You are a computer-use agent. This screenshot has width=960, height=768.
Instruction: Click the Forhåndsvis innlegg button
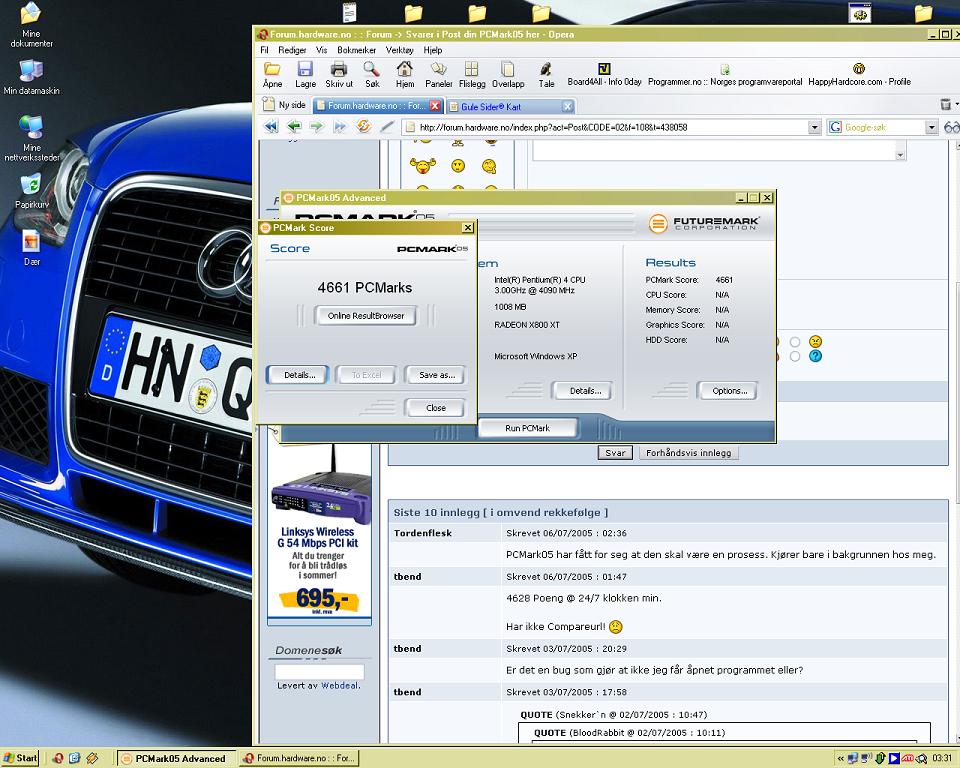pos(688,453)
